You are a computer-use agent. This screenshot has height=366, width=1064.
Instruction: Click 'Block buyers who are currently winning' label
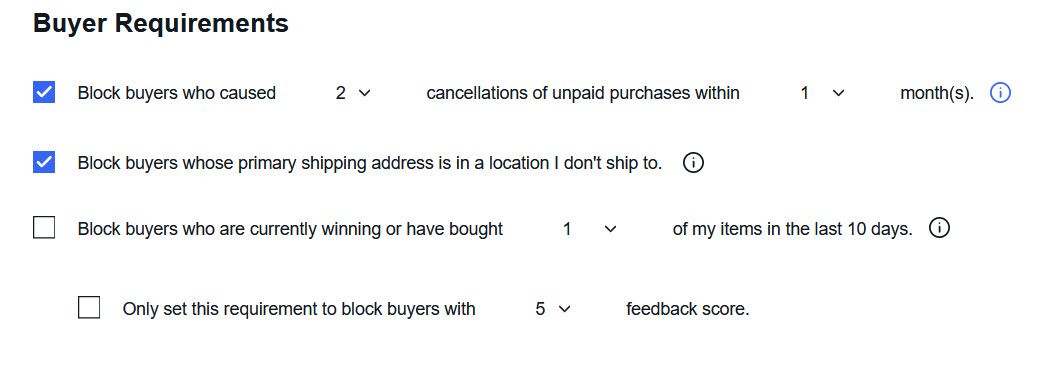coord(290,230)
